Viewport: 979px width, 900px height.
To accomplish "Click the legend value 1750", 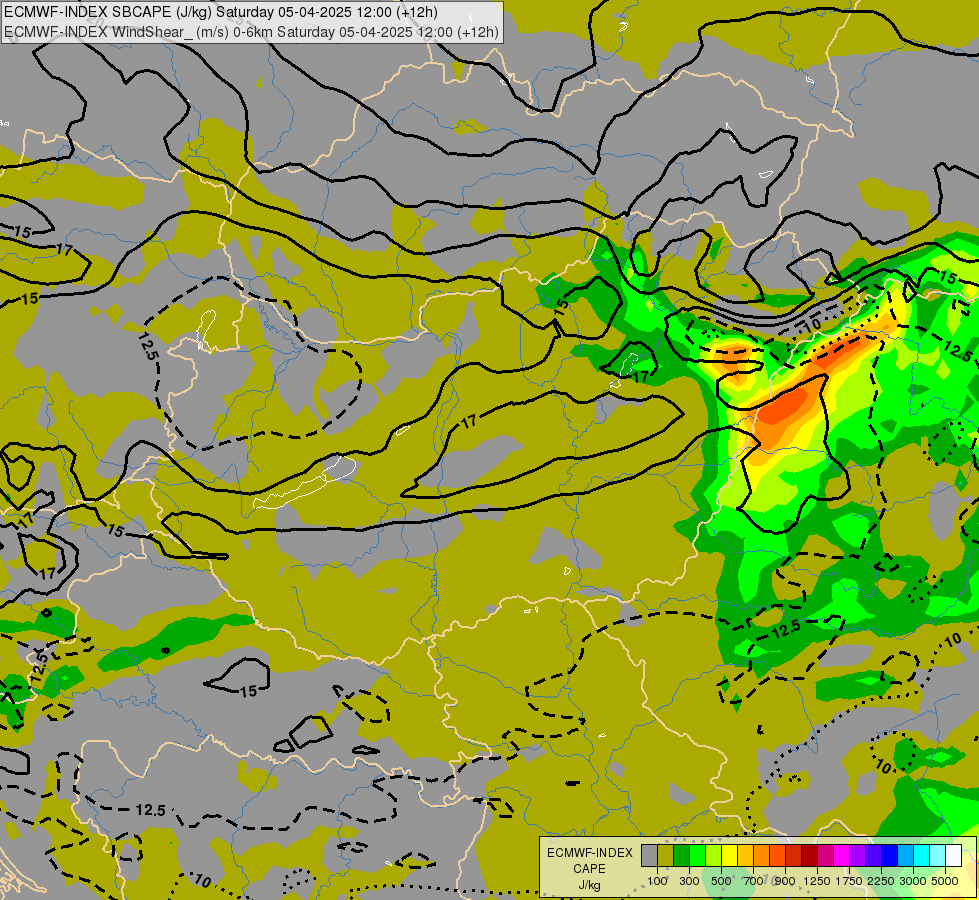I will (849, 881).
